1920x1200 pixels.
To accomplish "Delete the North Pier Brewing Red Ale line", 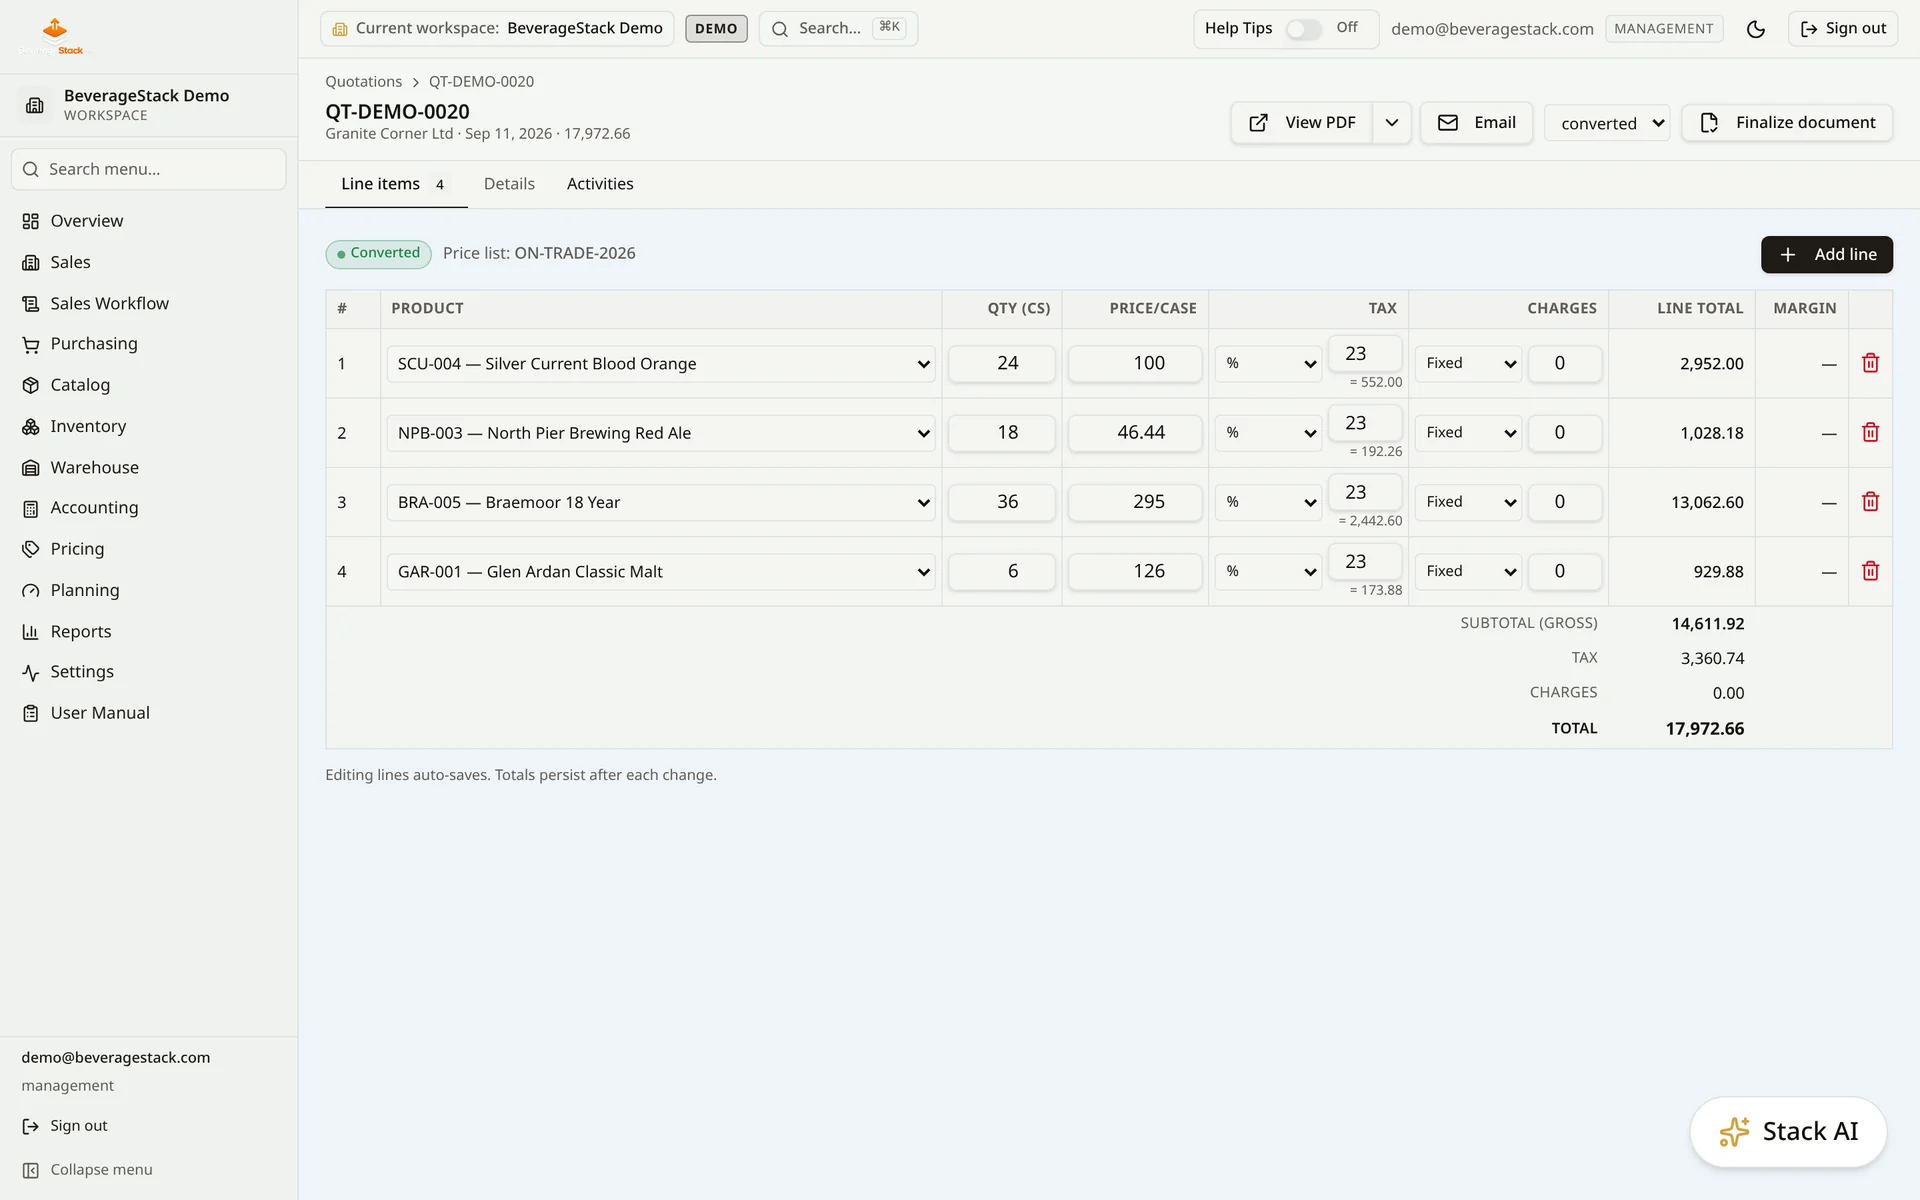I will click(1870, 432).
